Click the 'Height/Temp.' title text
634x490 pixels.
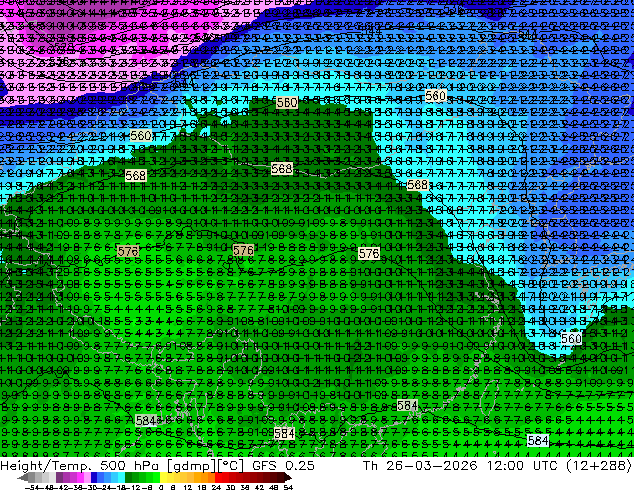tap(44, 465)
